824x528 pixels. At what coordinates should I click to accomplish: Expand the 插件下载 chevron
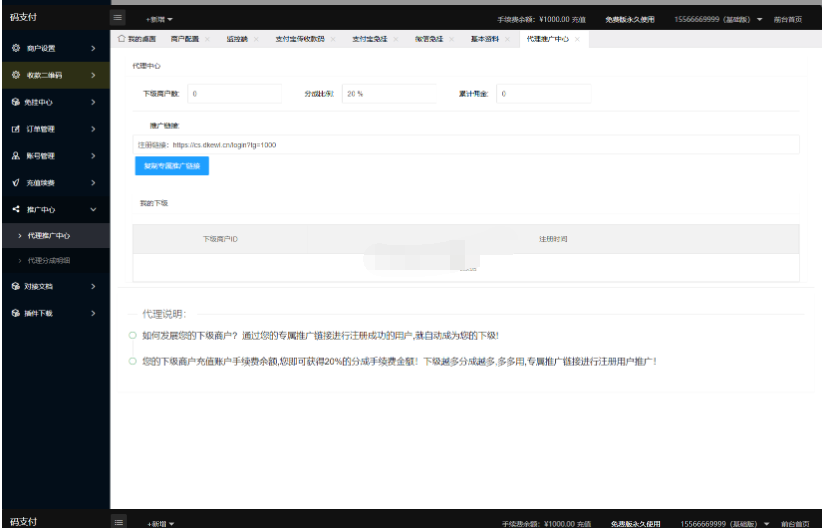pyautogui.click(x=93, y=313)
